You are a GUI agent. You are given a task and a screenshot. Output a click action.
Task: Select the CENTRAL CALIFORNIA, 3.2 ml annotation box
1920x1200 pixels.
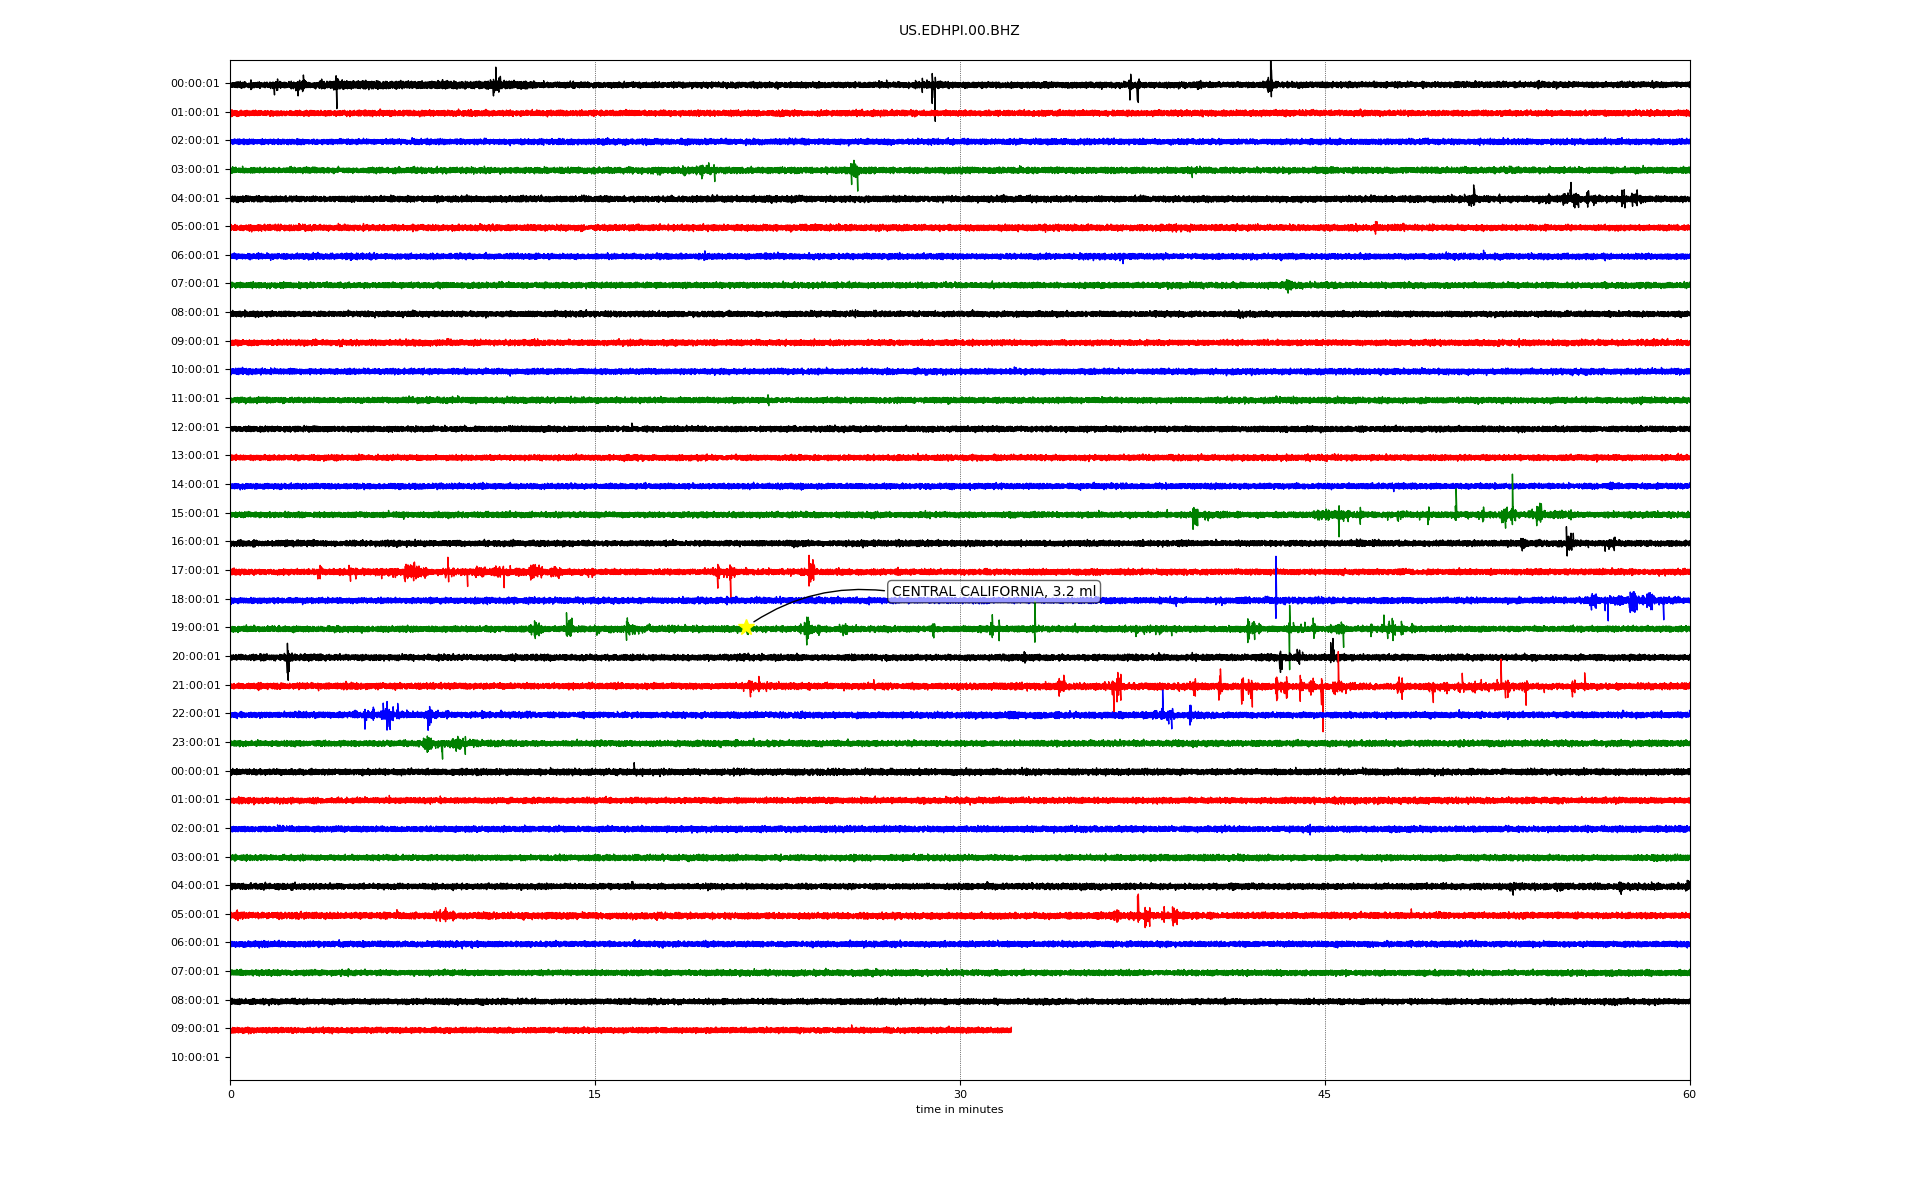tap(994, 592)
